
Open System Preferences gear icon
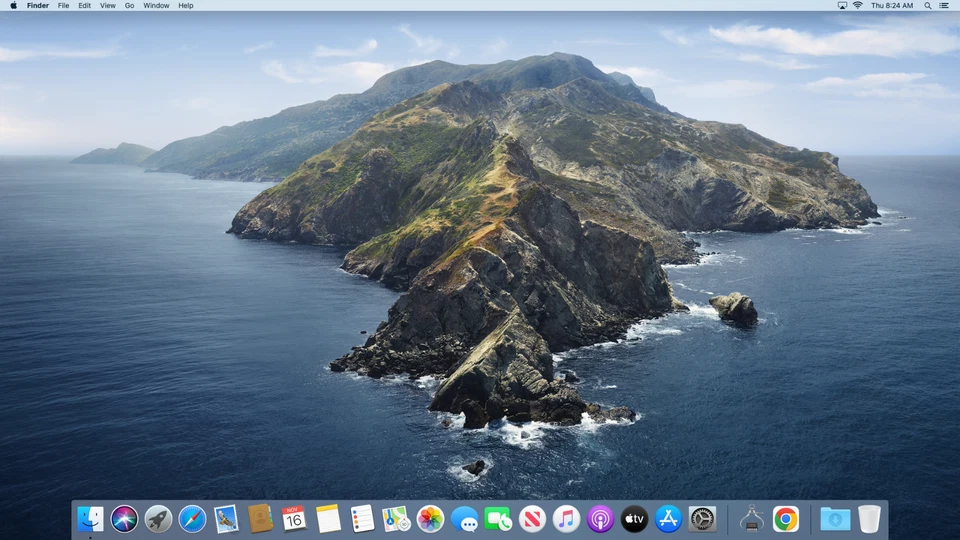click(x=702, y=518)
